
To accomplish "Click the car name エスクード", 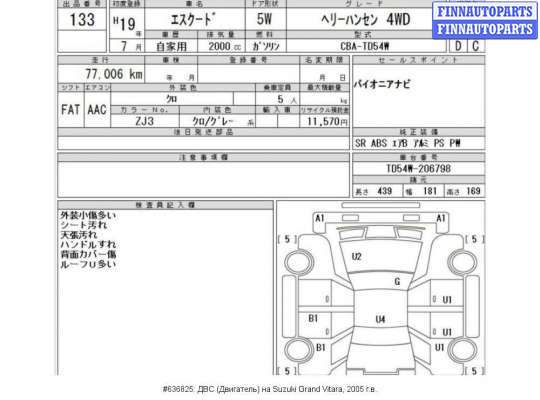I will click(193, 20).
